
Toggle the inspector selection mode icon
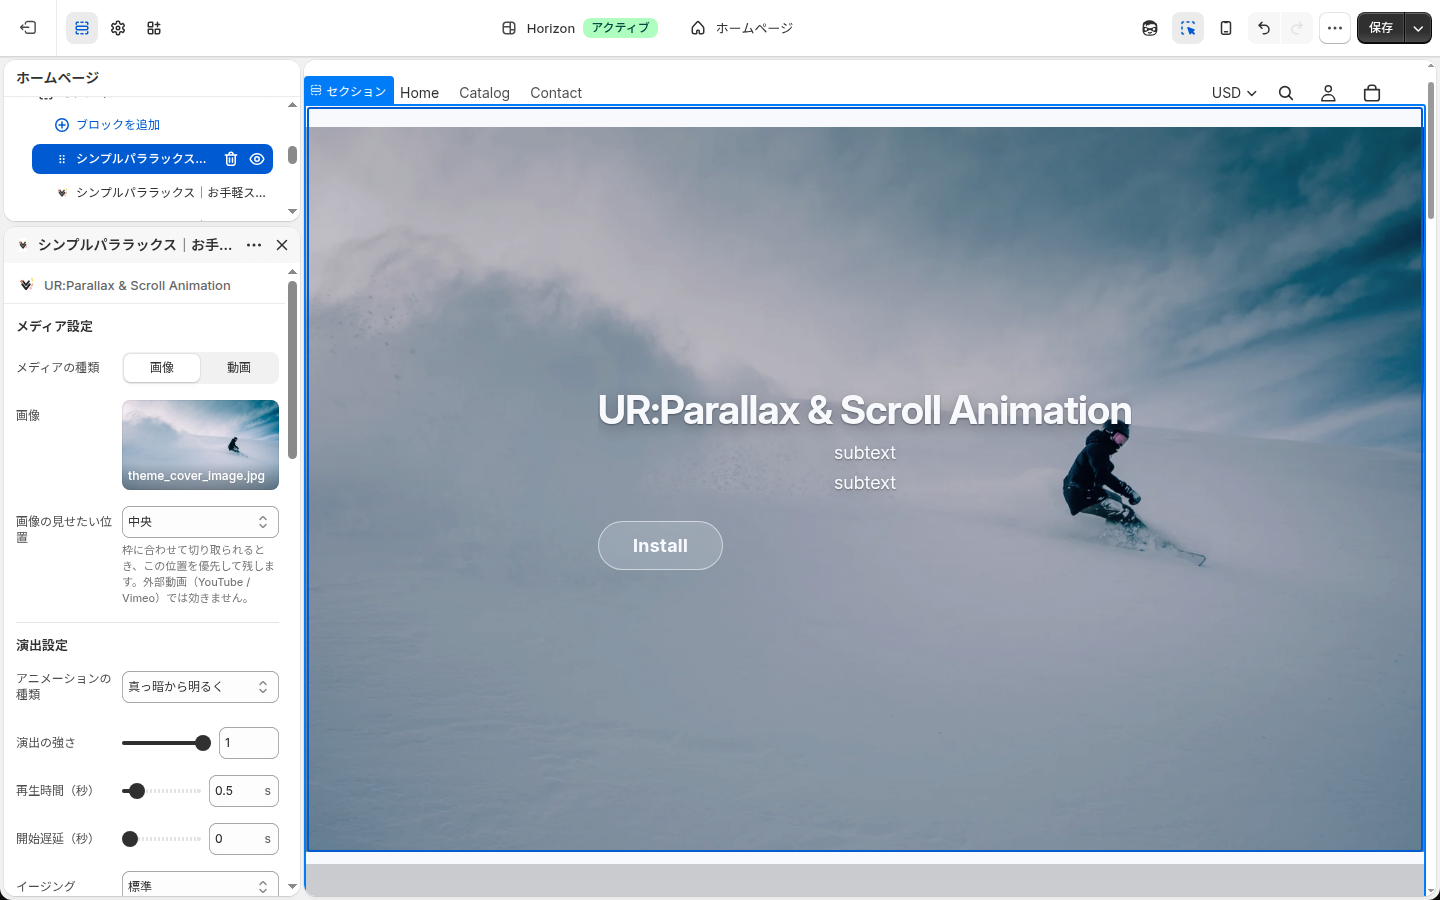pos(1188,28)
